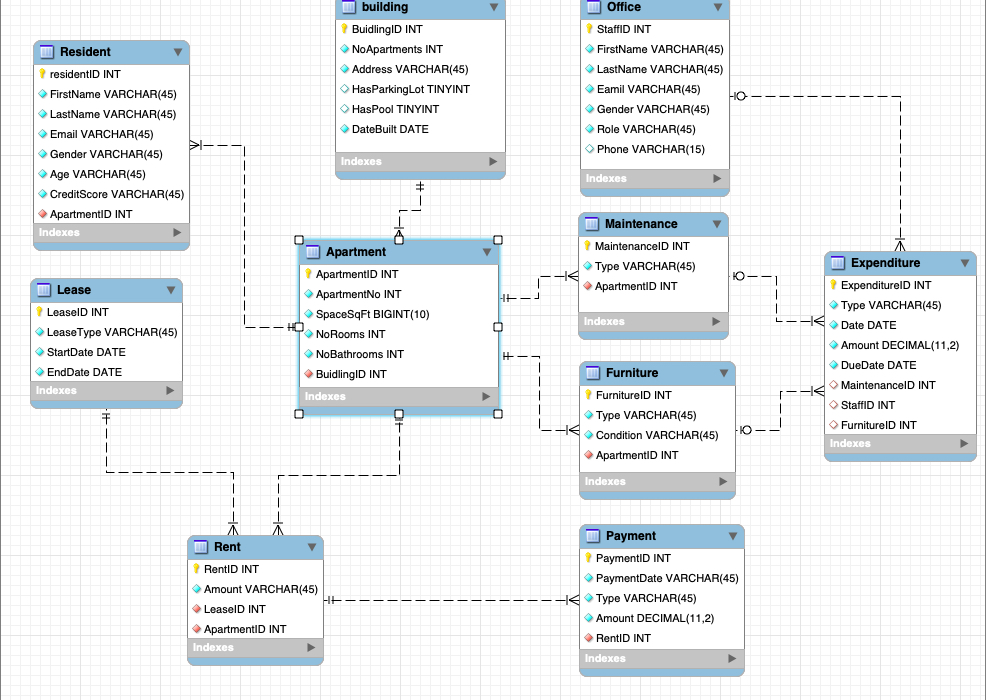Click the Resident table icon
Image resolution: width=986 pixels, height=700 pixels.
point(47,52)
